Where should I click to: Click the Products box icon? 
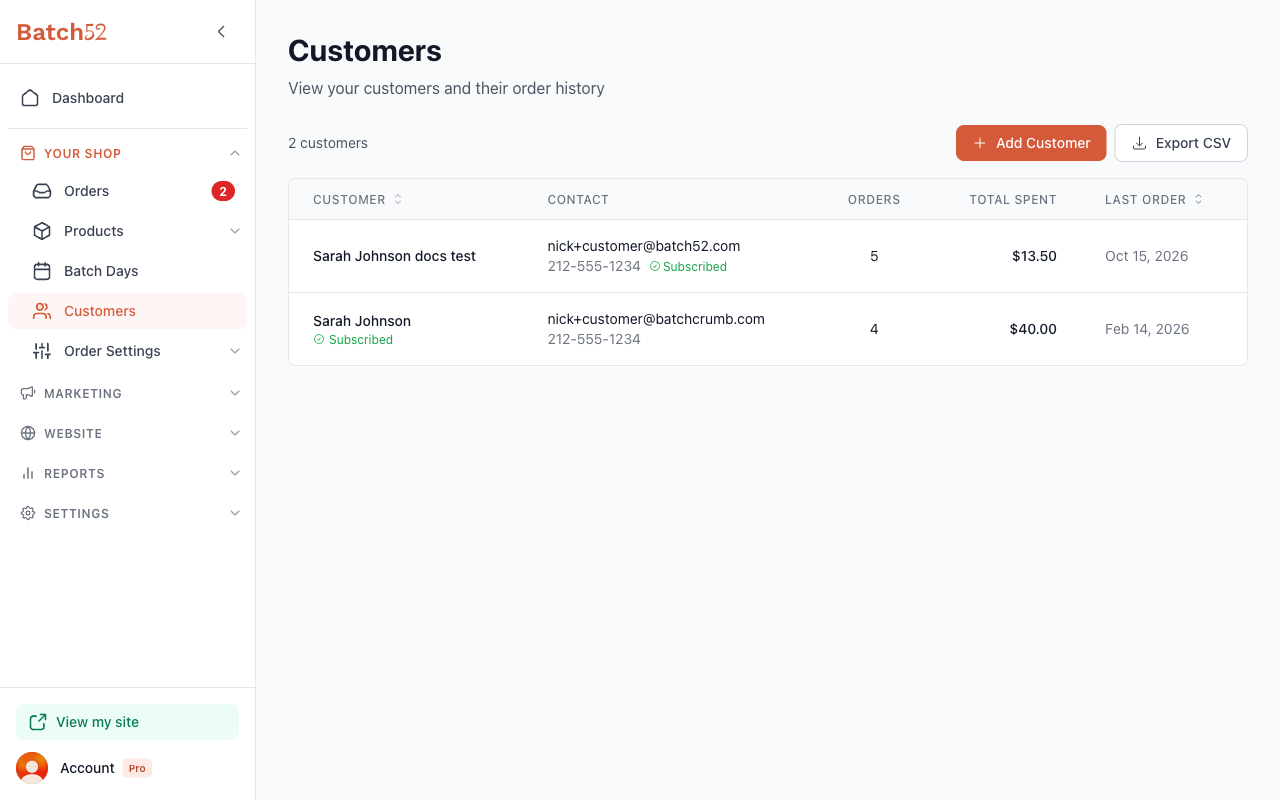pos(42,231)
